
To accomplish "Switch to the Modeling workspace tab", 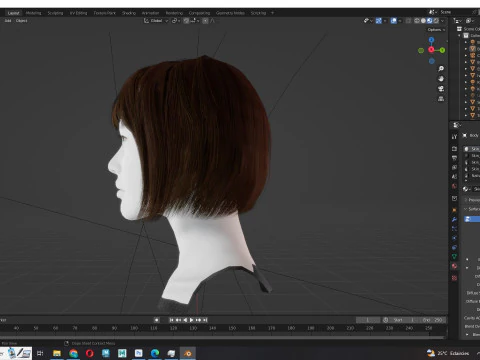I will tap(33, 13).
